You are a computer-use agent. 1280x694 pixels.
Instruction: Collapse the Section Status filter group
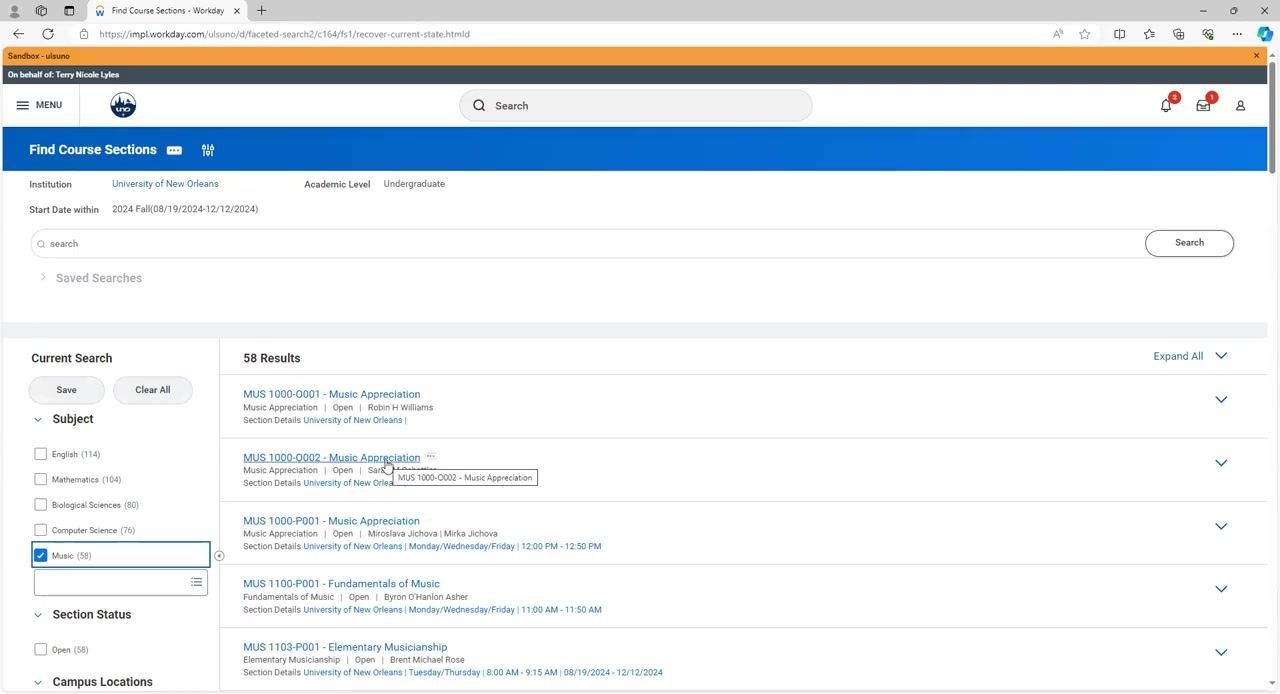click(38, 615)
